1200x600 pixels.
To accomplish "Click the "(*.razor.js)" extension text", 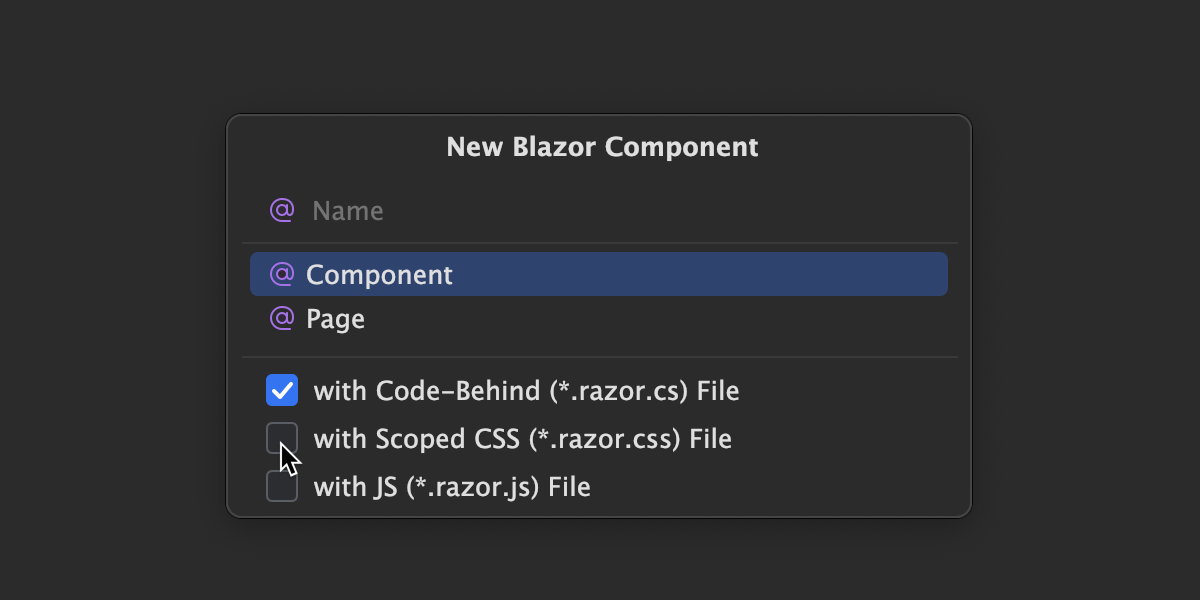I will click(473, 488).
